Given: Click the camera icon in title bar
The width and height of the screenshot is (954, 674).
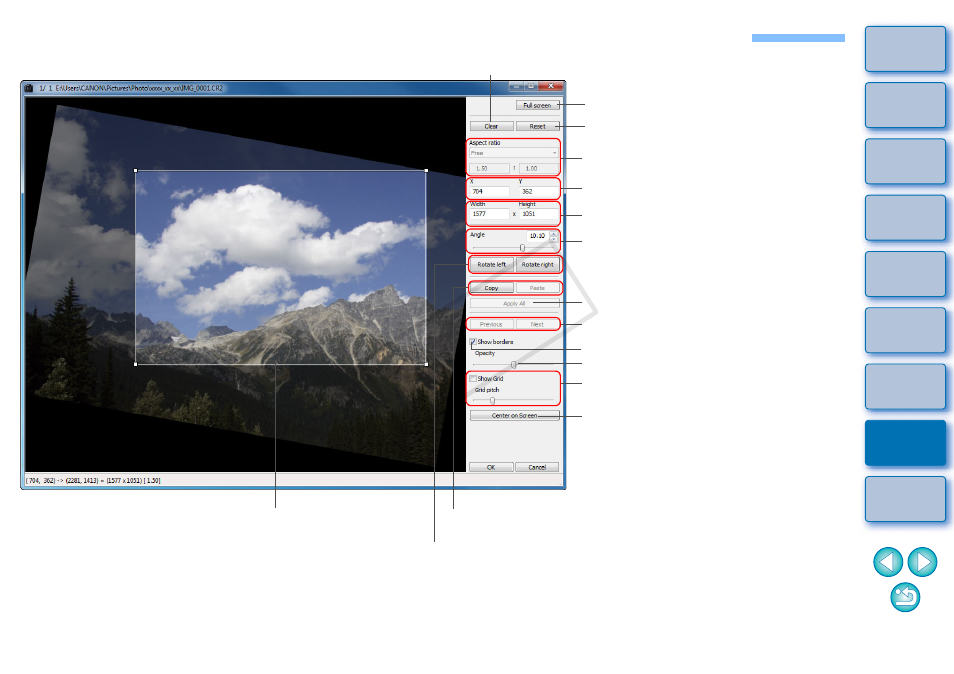Looking at the screenshot, I should tap(29, 88).
